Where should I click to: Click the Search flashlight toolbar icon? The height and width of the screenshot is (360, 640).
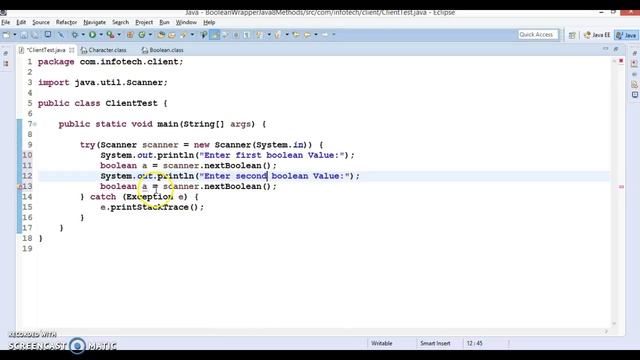click(x=184, y=35)
